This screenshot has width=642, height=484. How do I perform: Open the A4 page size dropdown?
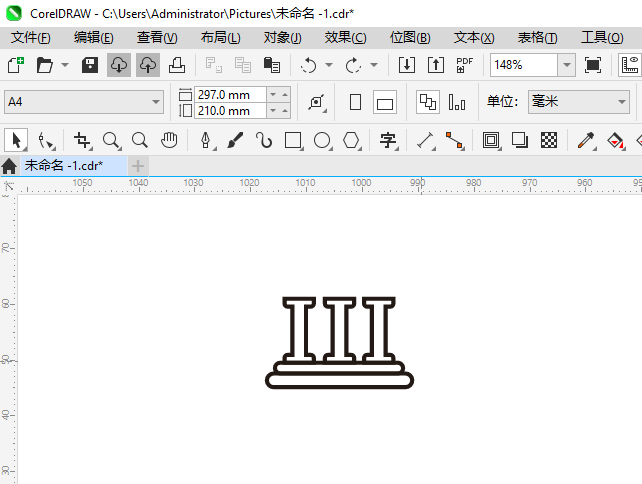click(84, 102)
